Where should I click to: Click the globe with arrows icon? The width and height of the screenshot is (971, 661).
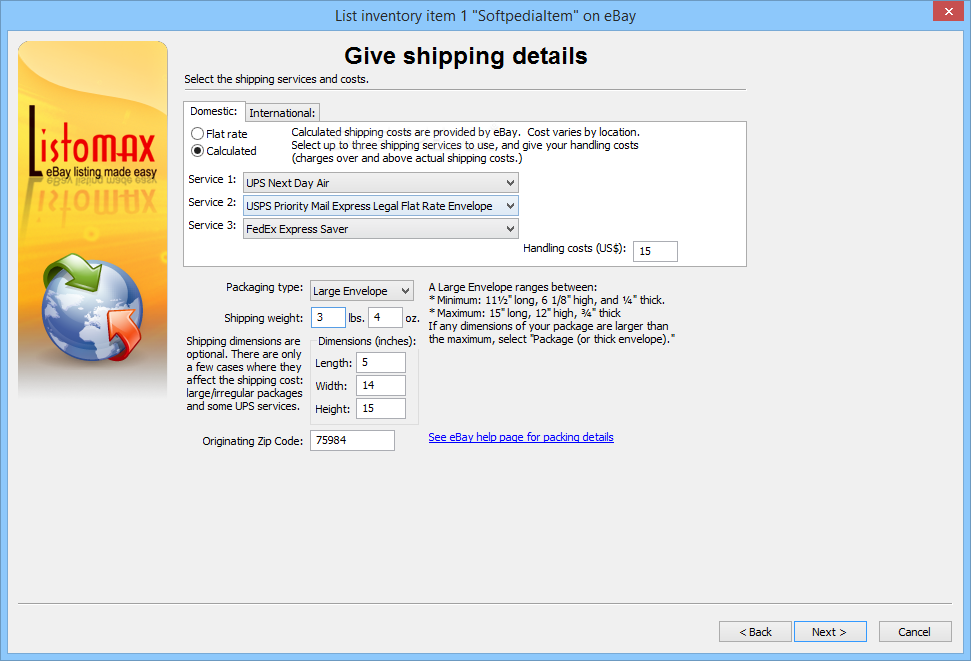click(92, 307)
